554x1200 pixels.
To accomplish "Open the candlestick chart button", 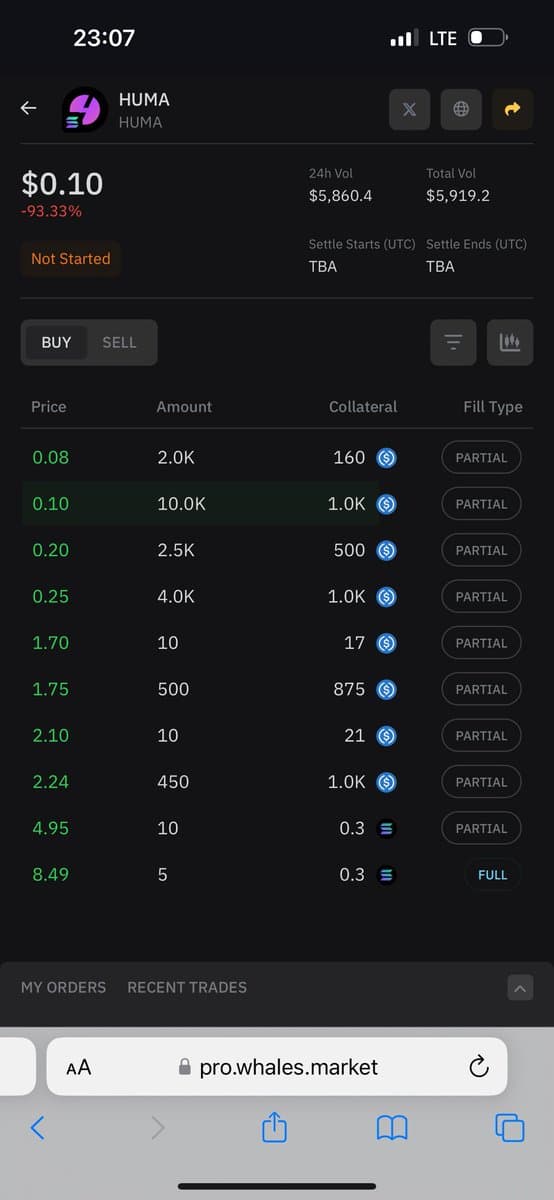I will pos(510,342).
